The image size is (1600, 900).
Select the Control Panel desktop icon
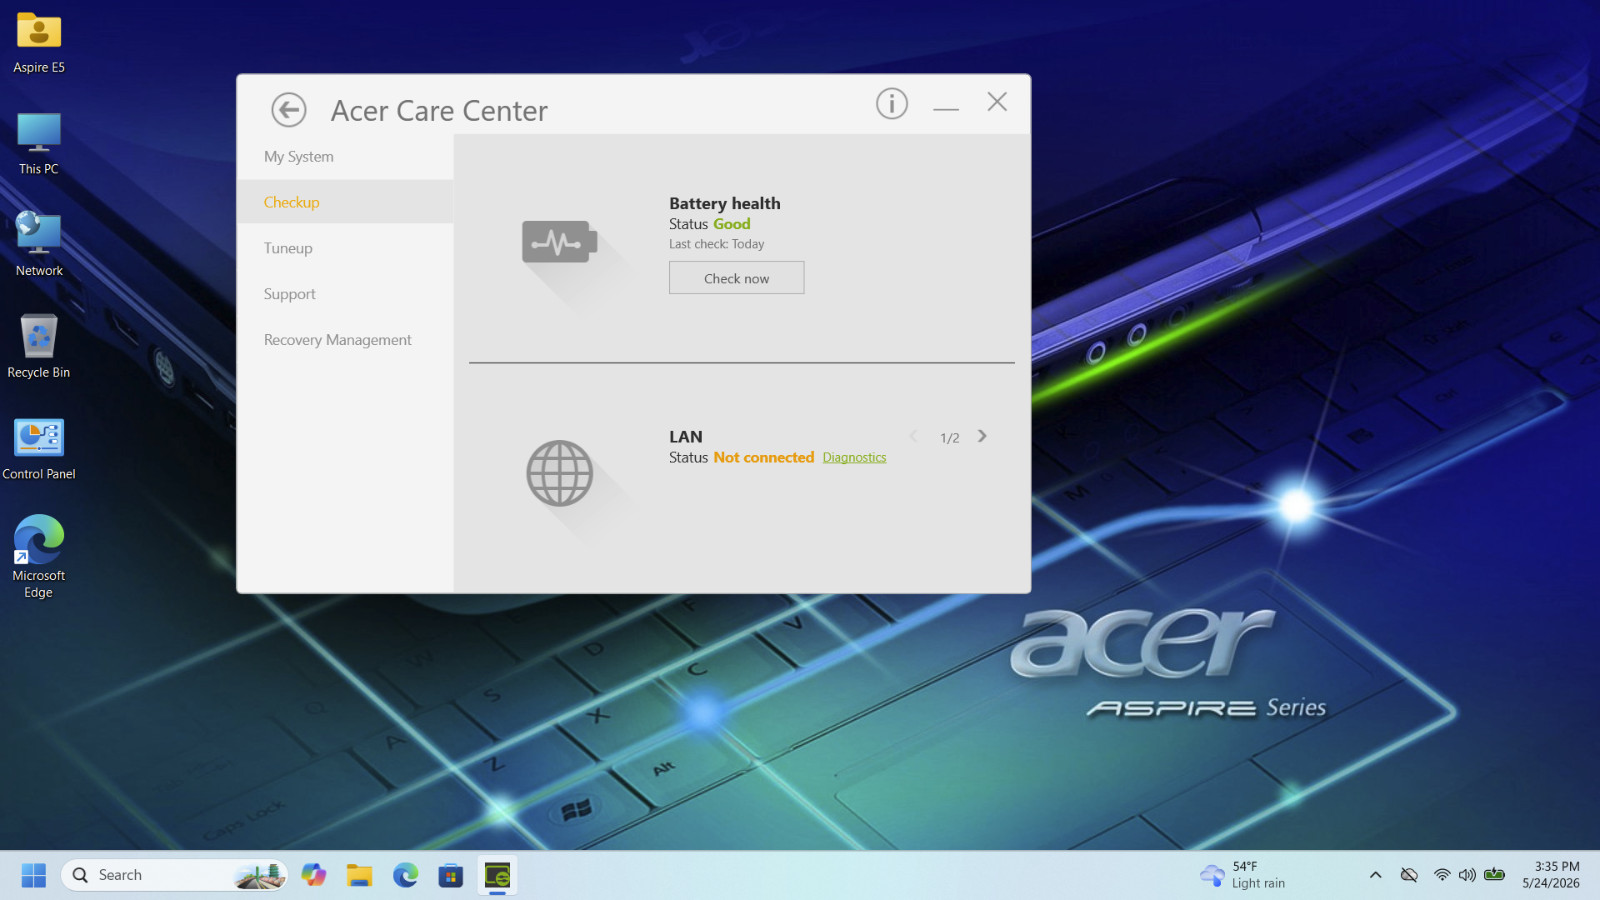[x=39, y=449]
